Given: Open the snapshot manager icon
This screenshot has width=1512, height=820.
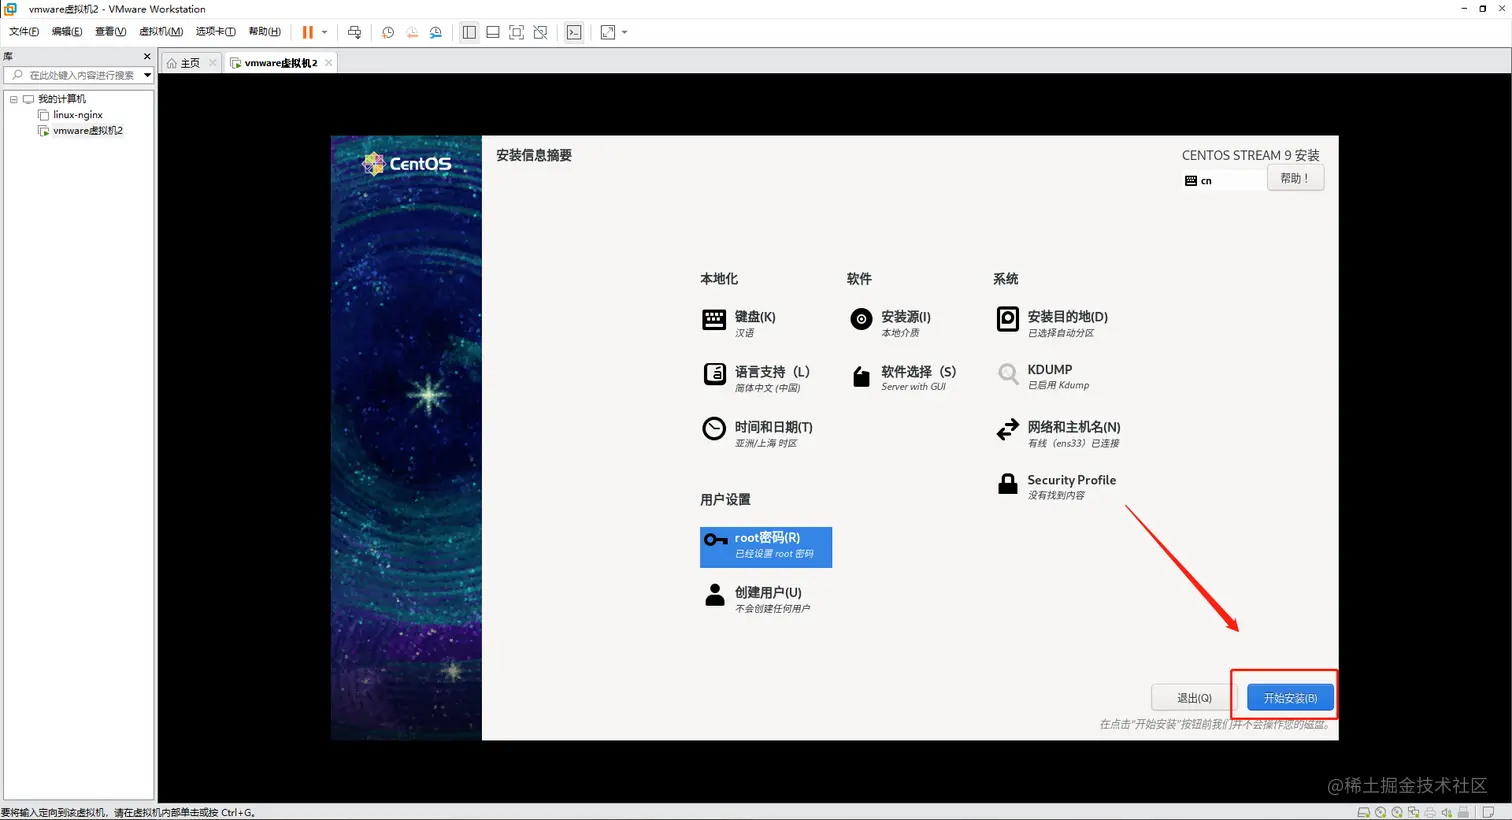Looking at the screenshot, I should click(x=436, y=32).
